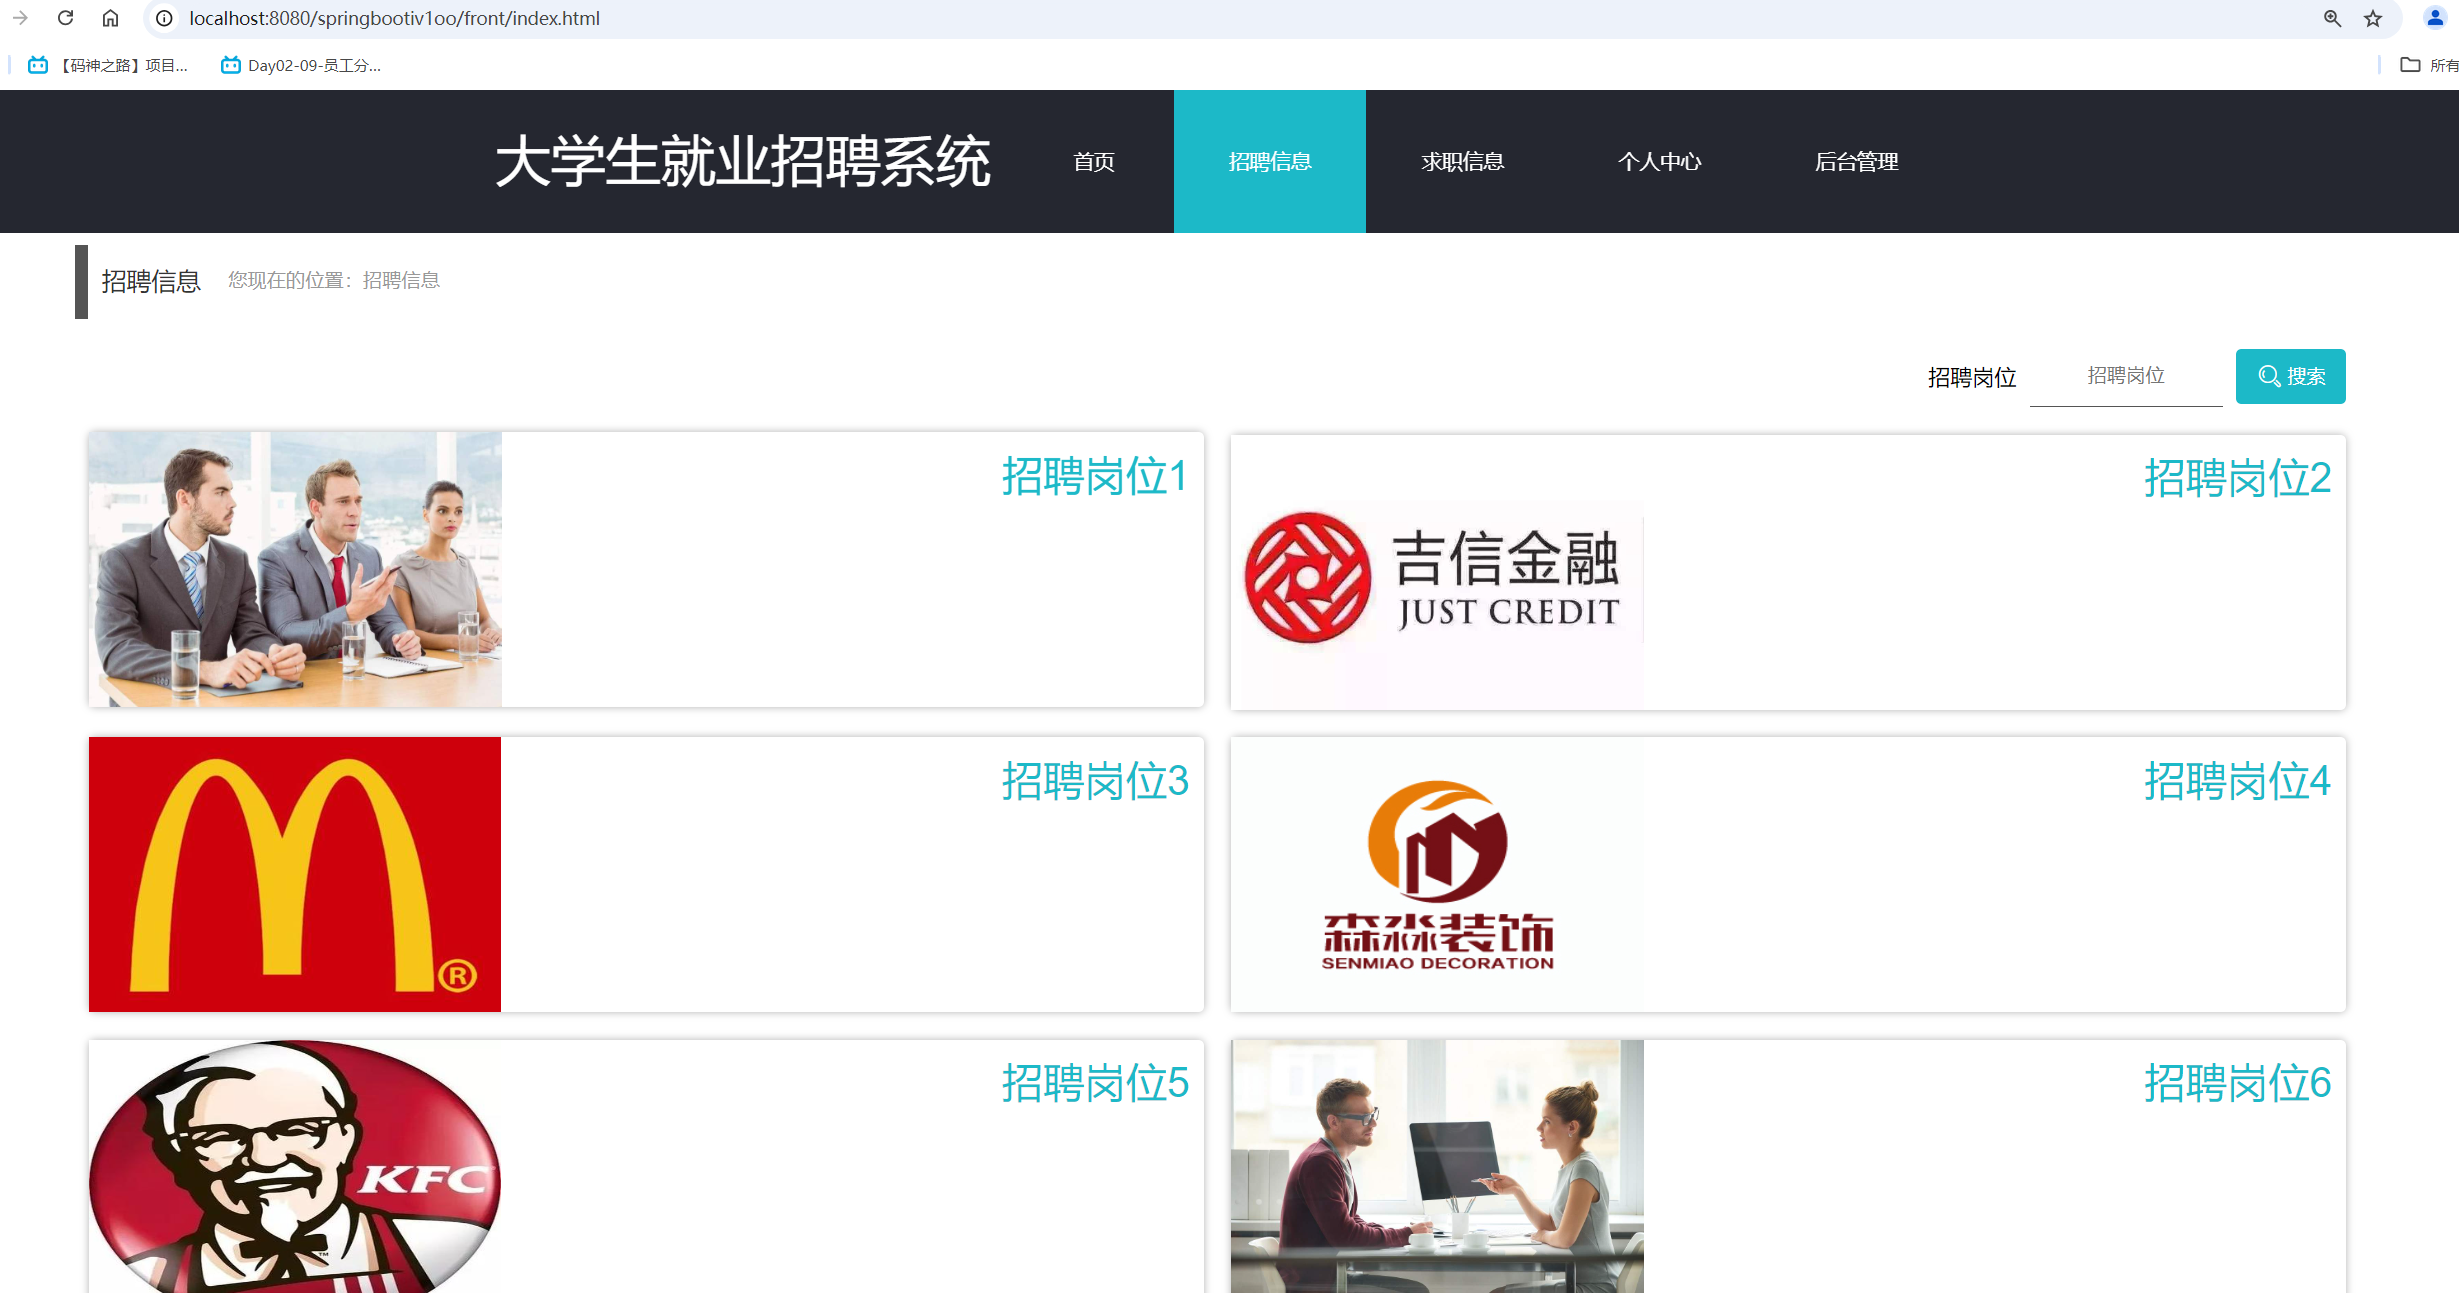Screen dimensions: 2459x1293
Task: Reload the page using the refresh icon
Action: (x=66, y=18)
